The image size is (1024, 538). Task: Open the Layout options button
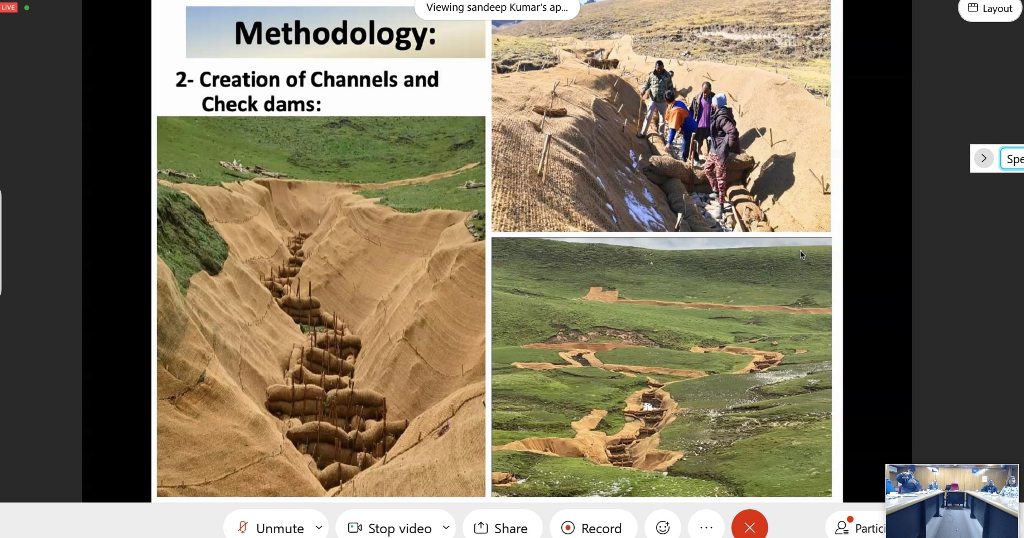point(990,8)
